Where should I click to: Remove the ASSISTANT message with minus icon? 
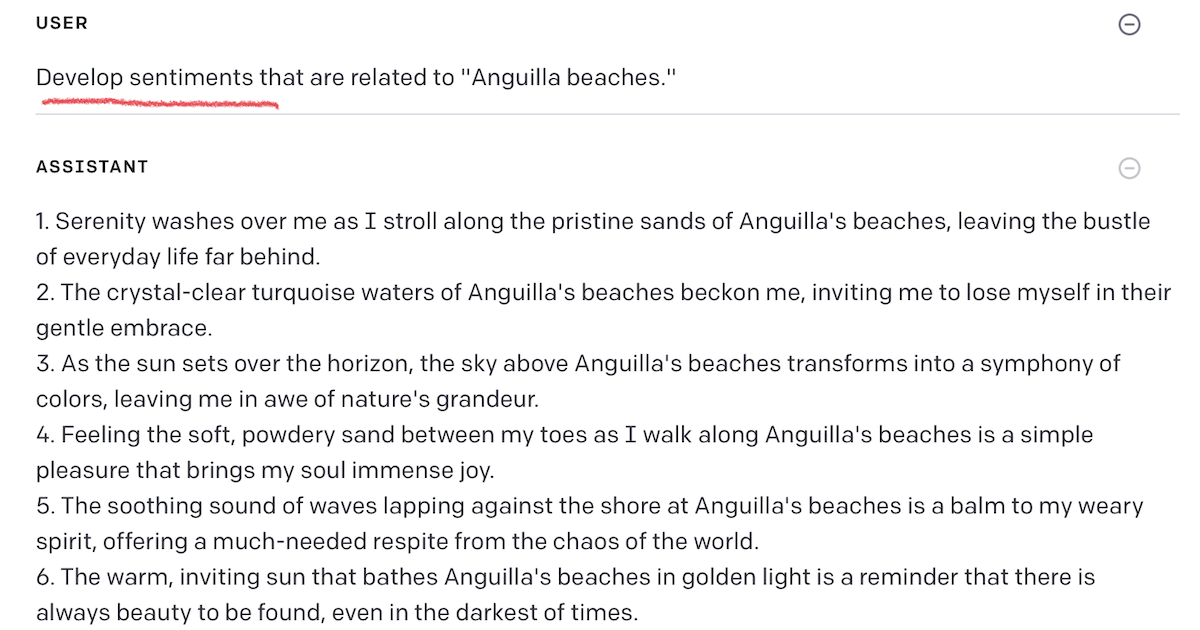(x=1129, y=168)
